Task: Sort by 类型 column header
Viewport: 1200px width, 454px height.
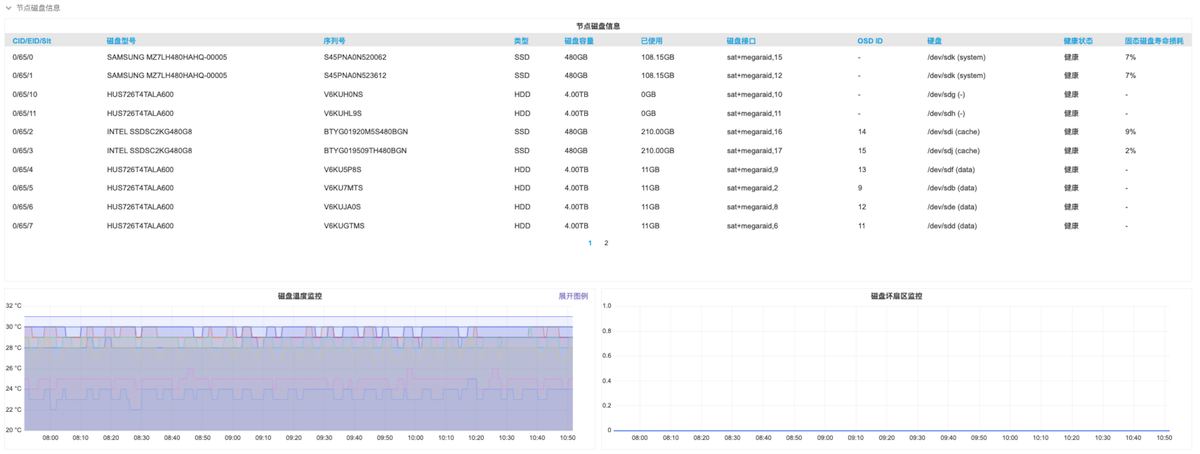Action: coord(521,41)
